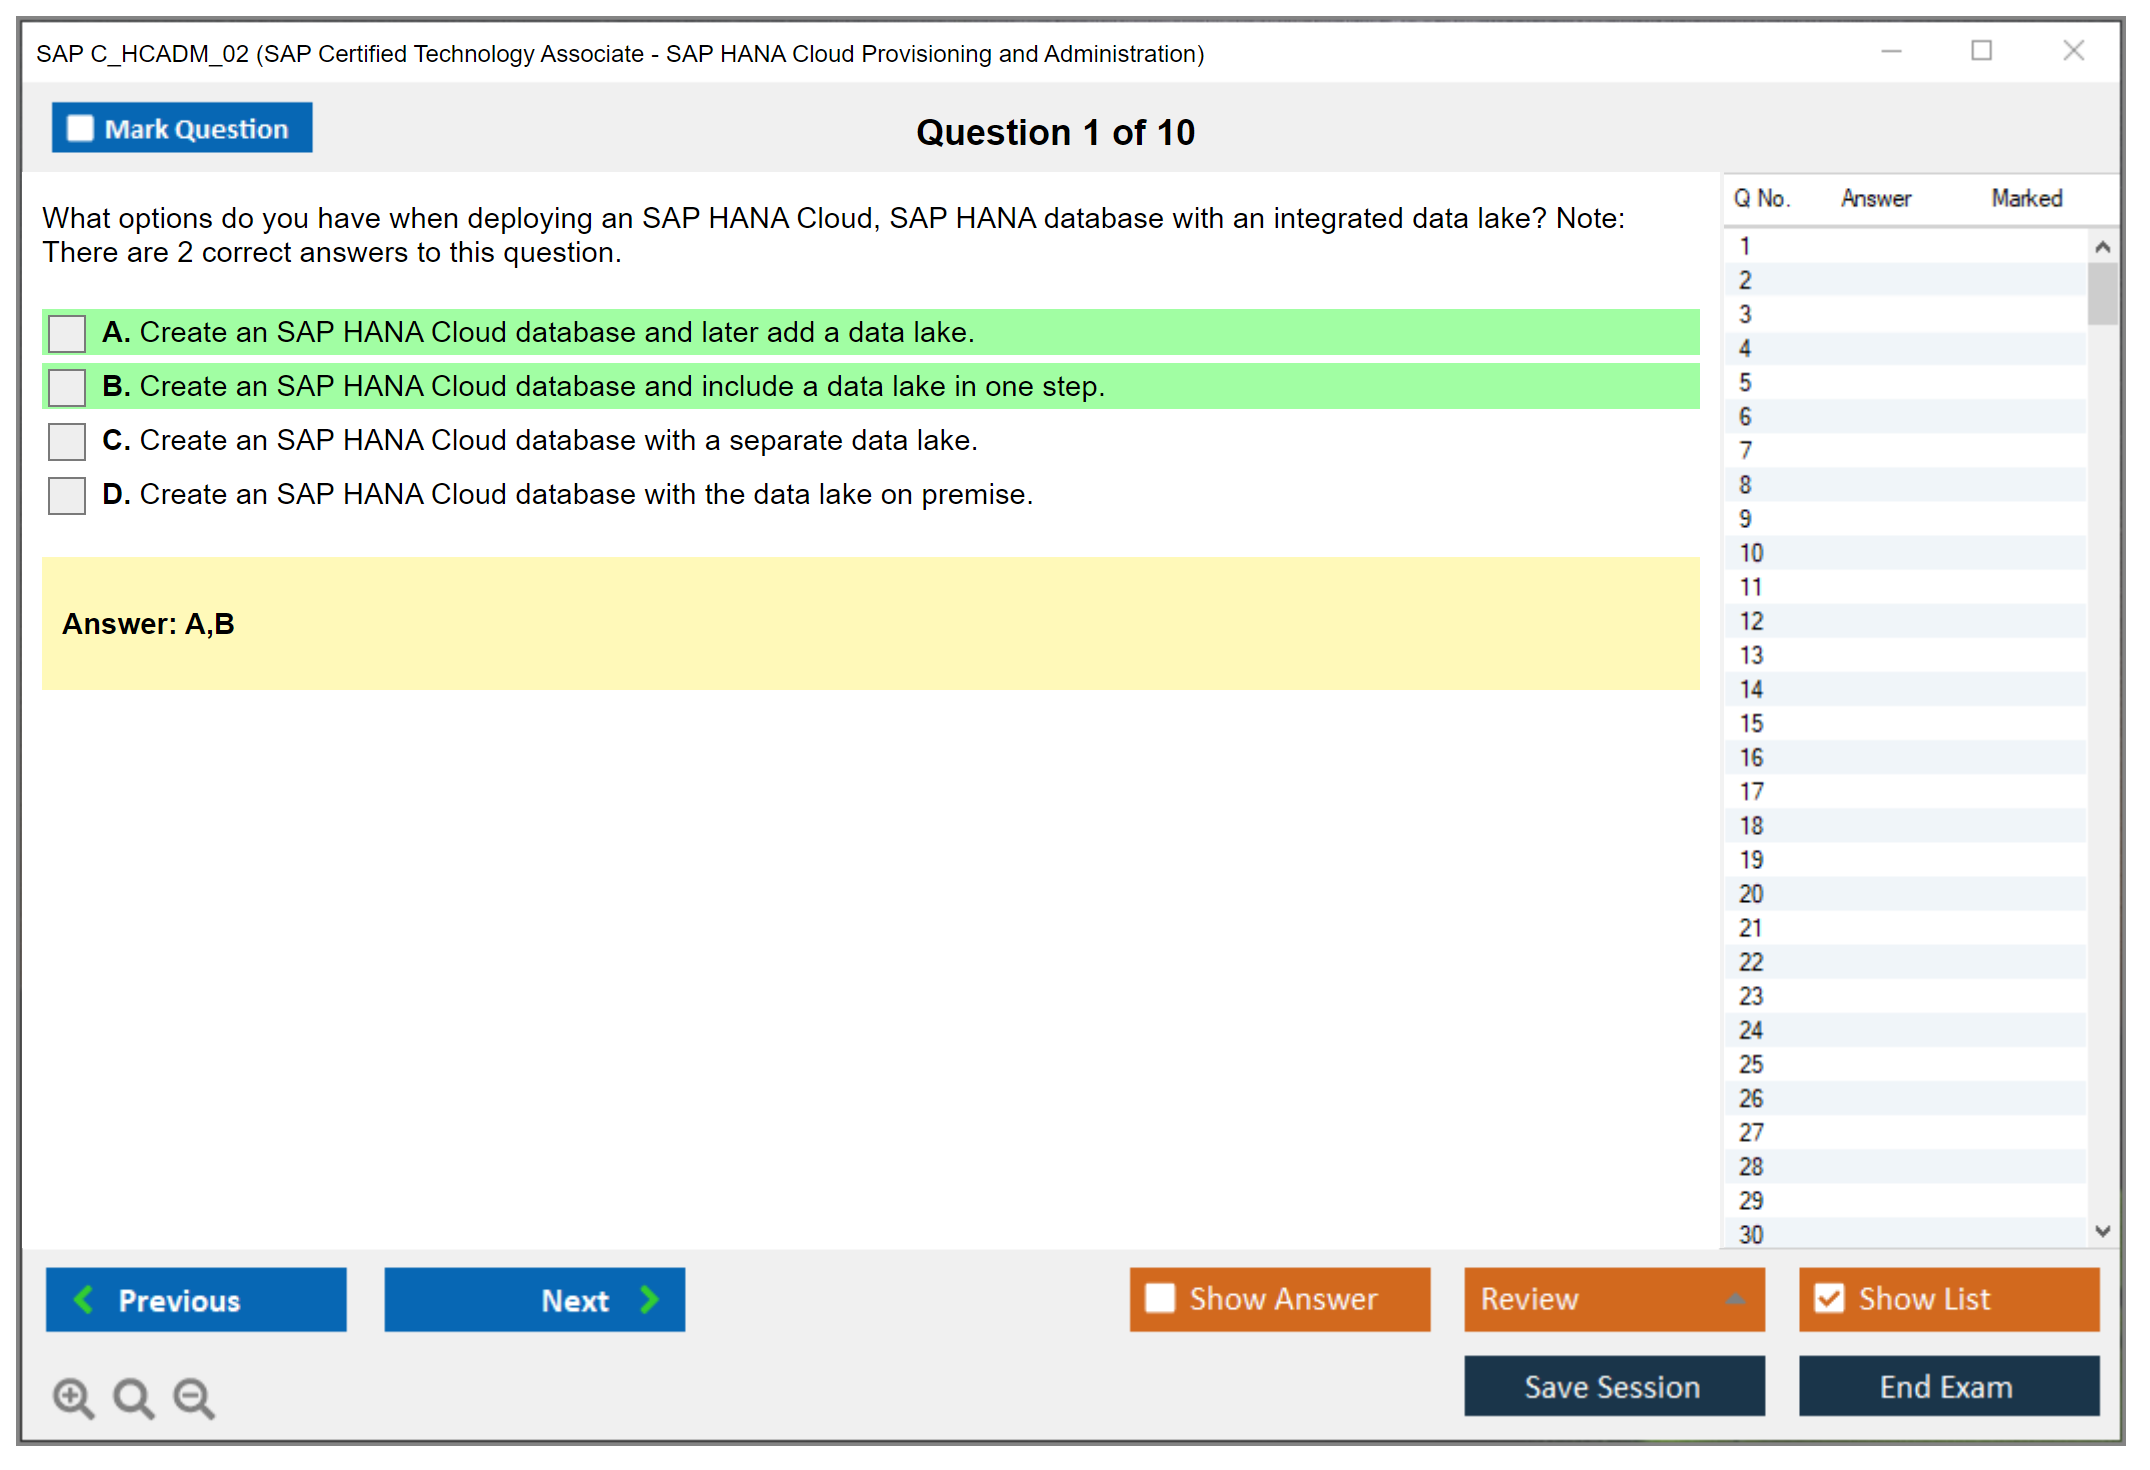The height and width of the screenshot is (1470, 2150).
Task: Select option D checkbox about on premise
Action: click(67, 495)
